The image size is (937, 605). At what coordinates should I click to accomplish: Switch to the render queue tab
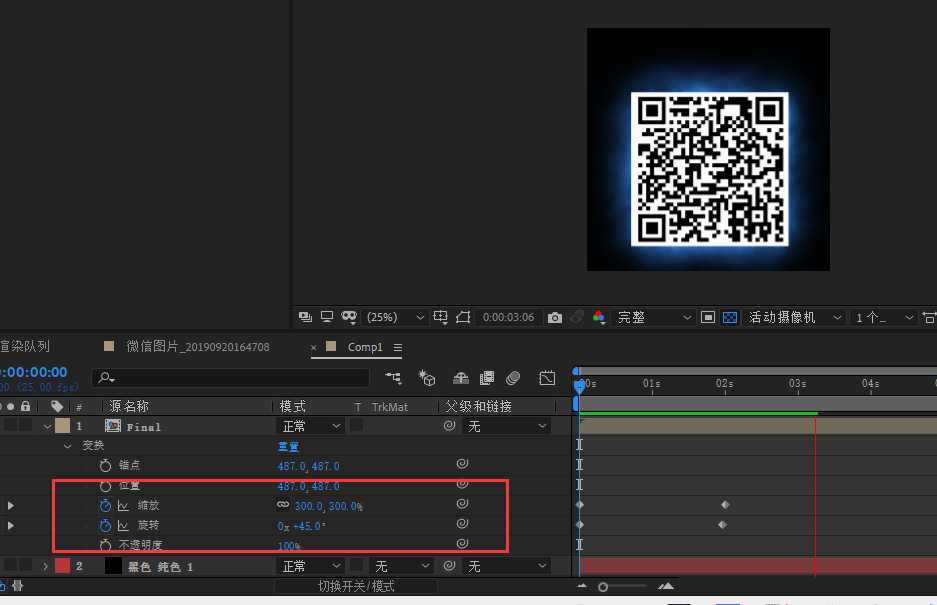coord(25,346)
